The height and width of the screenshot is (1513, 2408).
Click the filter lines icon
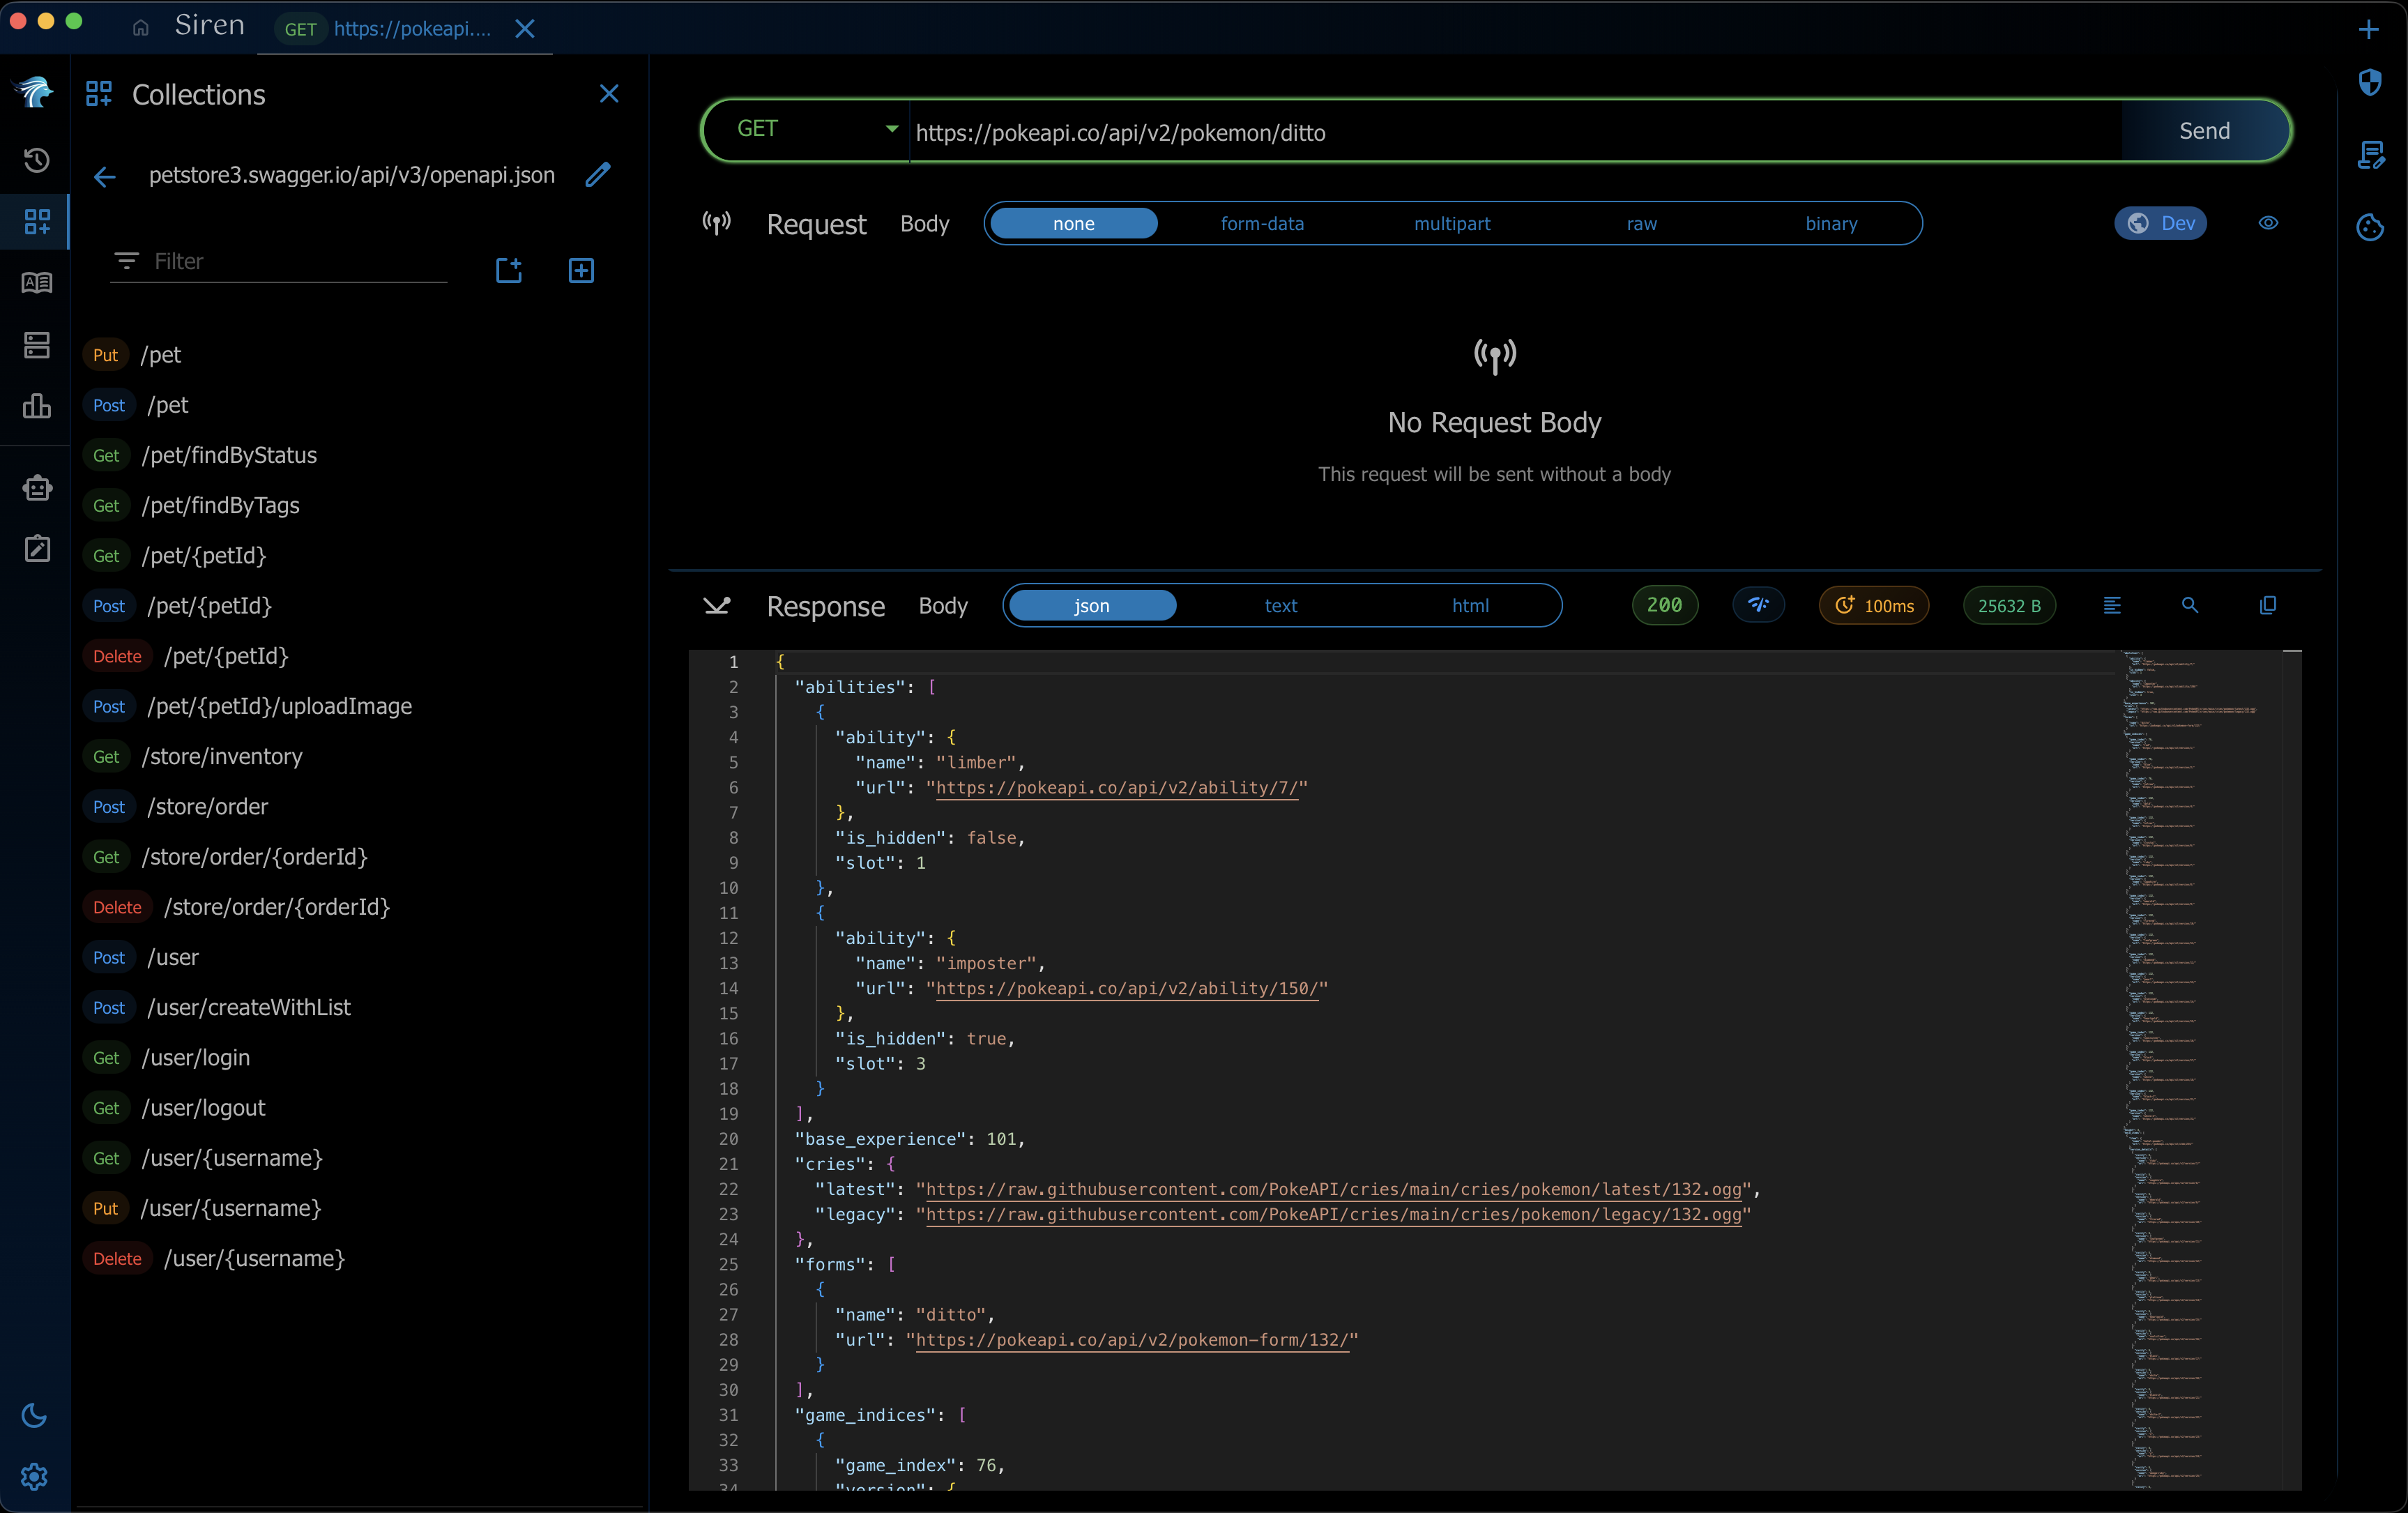(127, 261)
